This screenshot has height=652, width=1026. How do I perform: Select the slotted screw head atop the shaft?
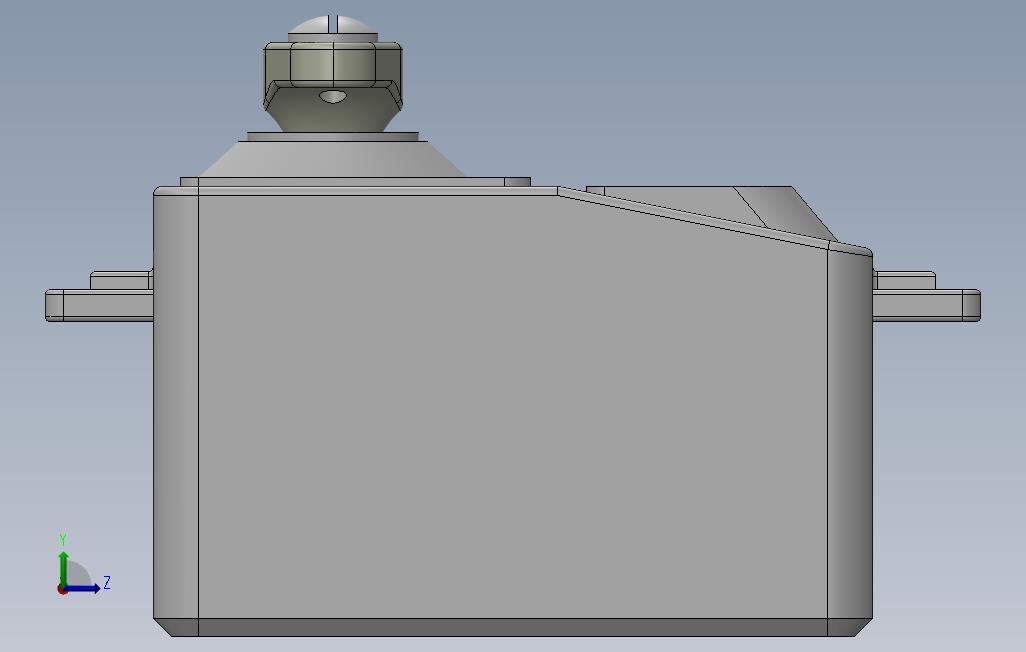coord(333,29)
